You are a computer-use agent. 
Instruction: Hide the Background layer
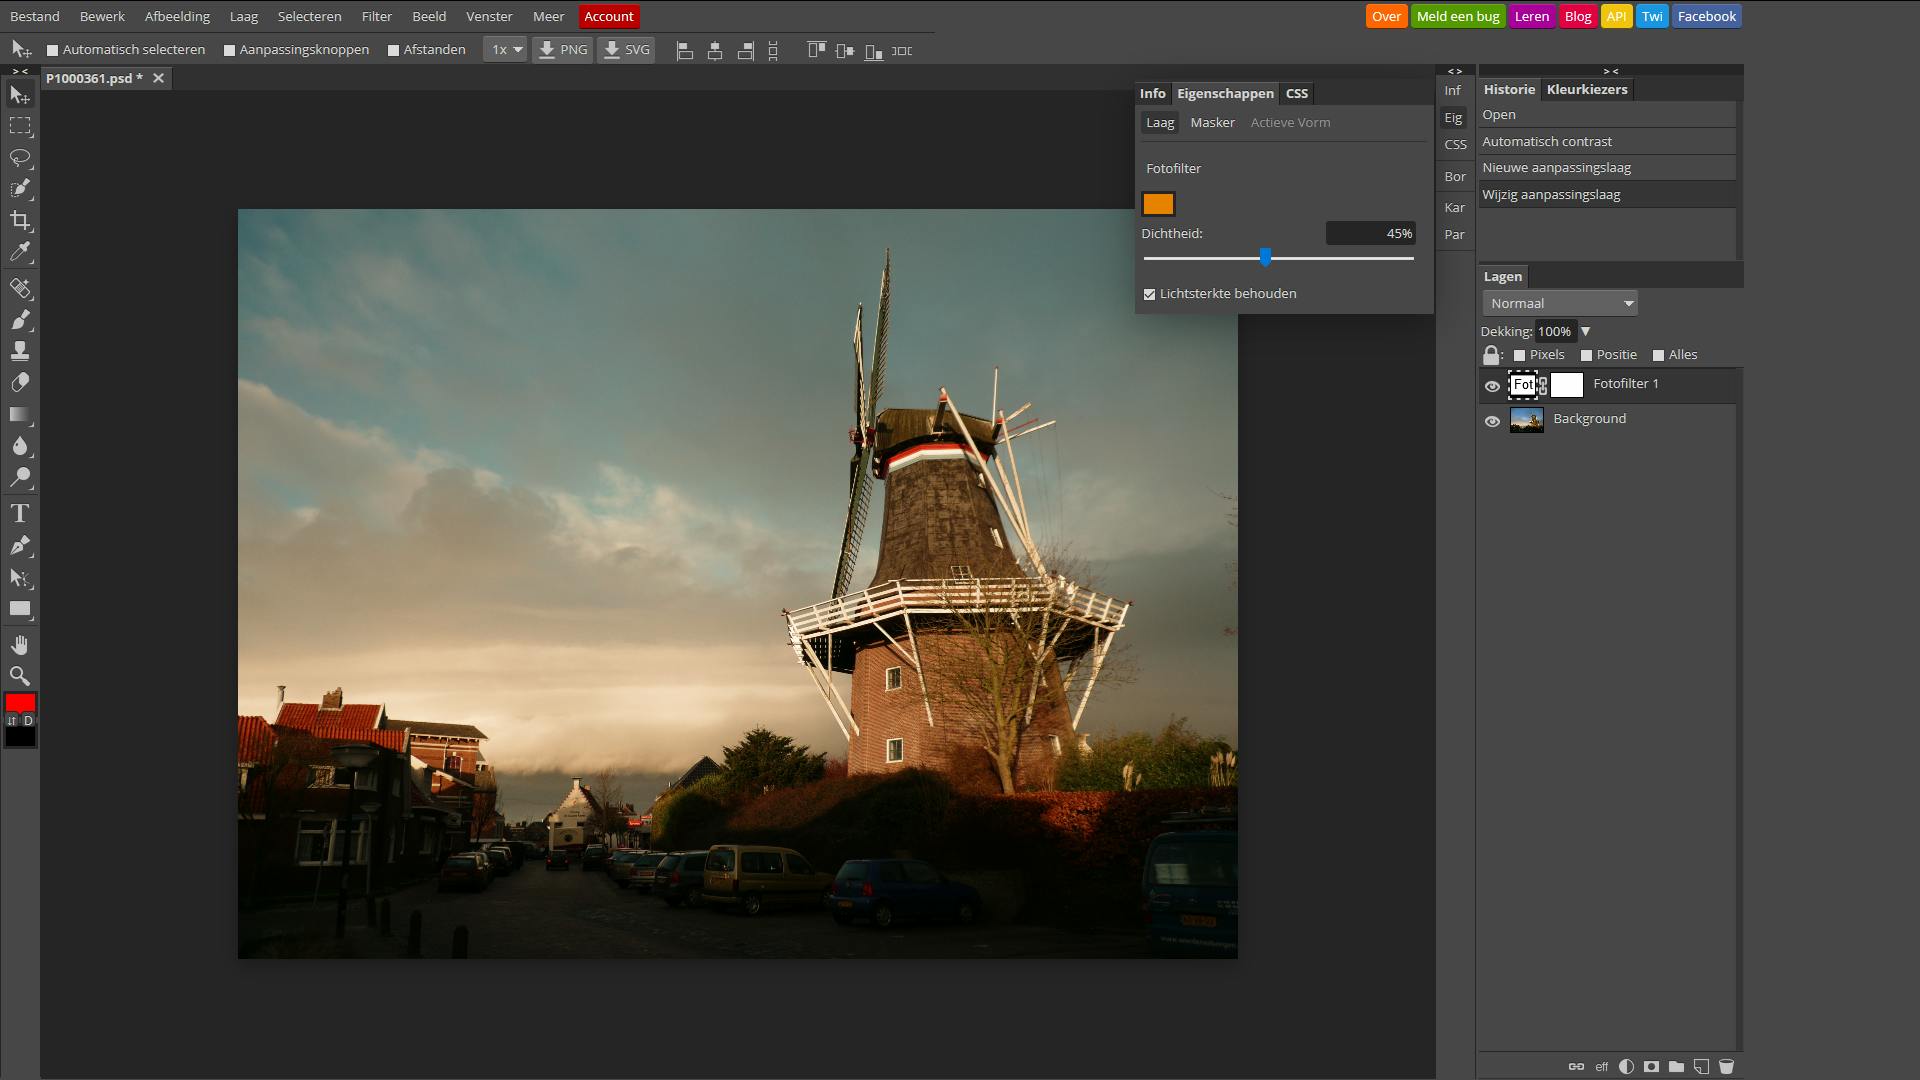click(1493, 420)
